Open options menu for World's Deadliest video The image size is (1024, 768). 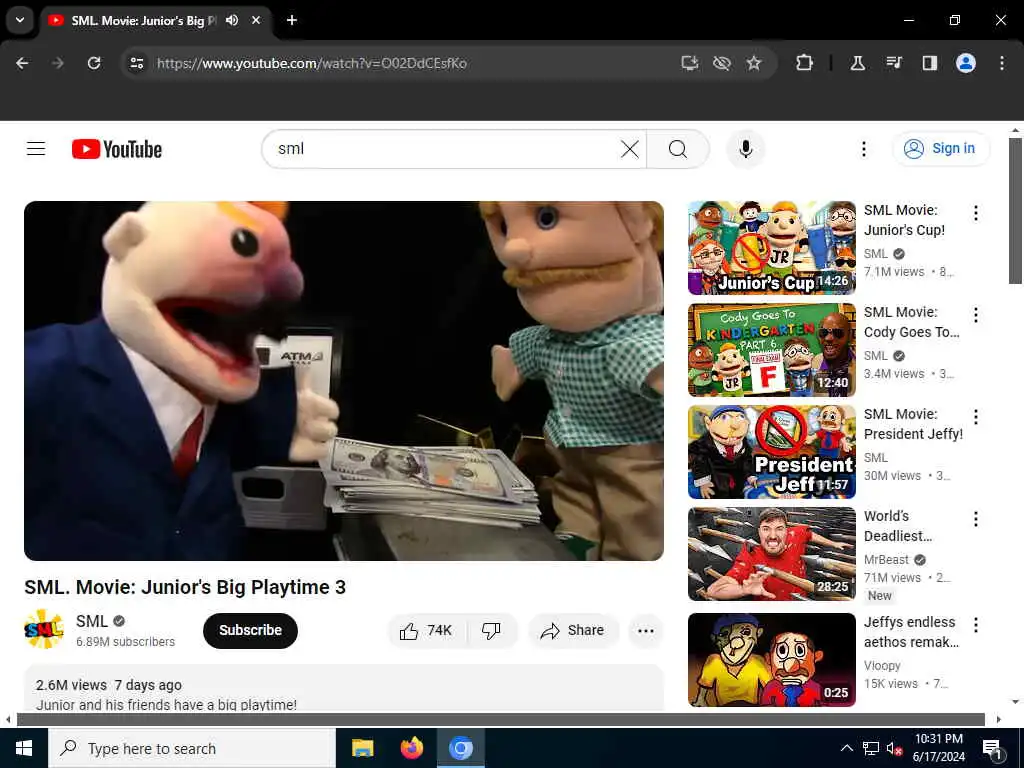point(976,519)
